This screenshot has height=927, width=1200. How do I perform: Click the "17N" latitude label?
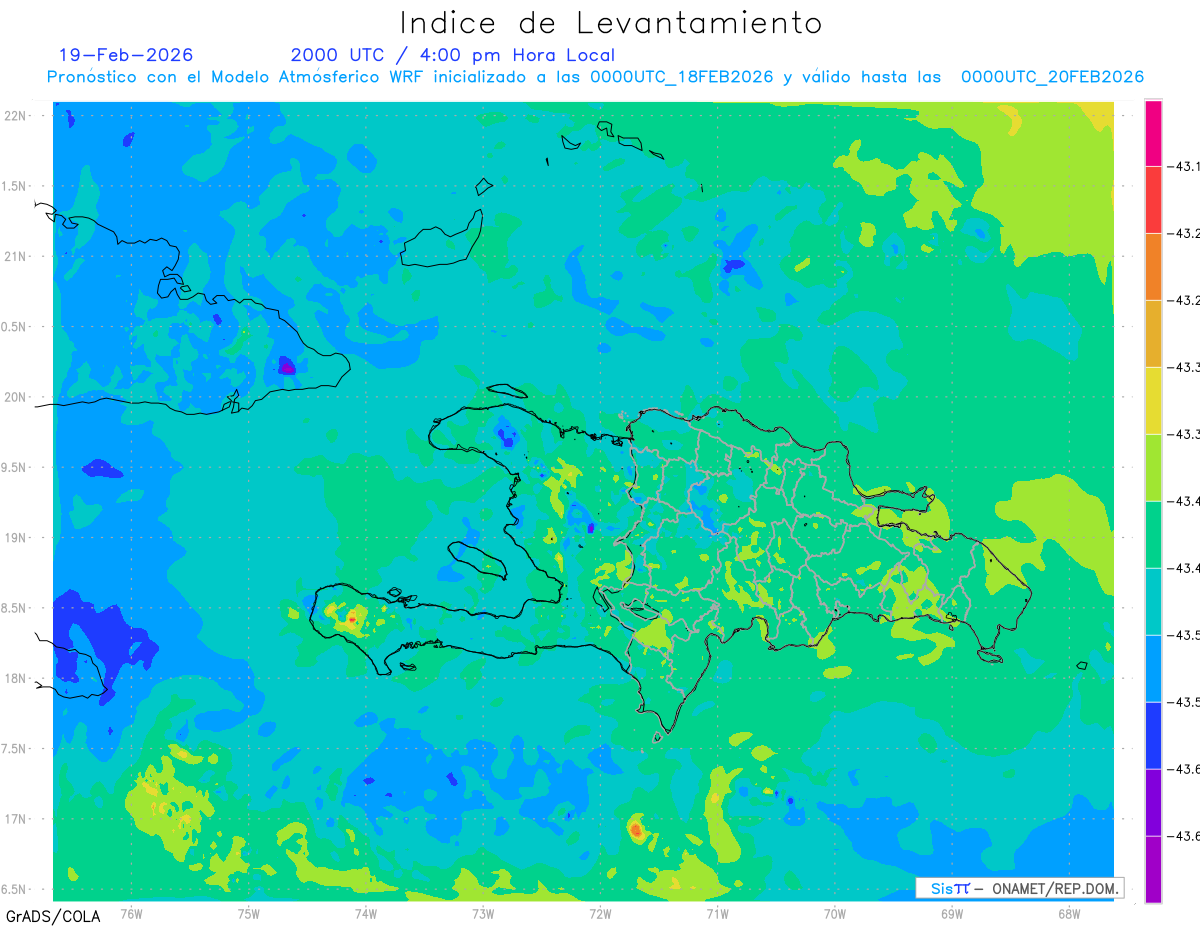(16, 820)
